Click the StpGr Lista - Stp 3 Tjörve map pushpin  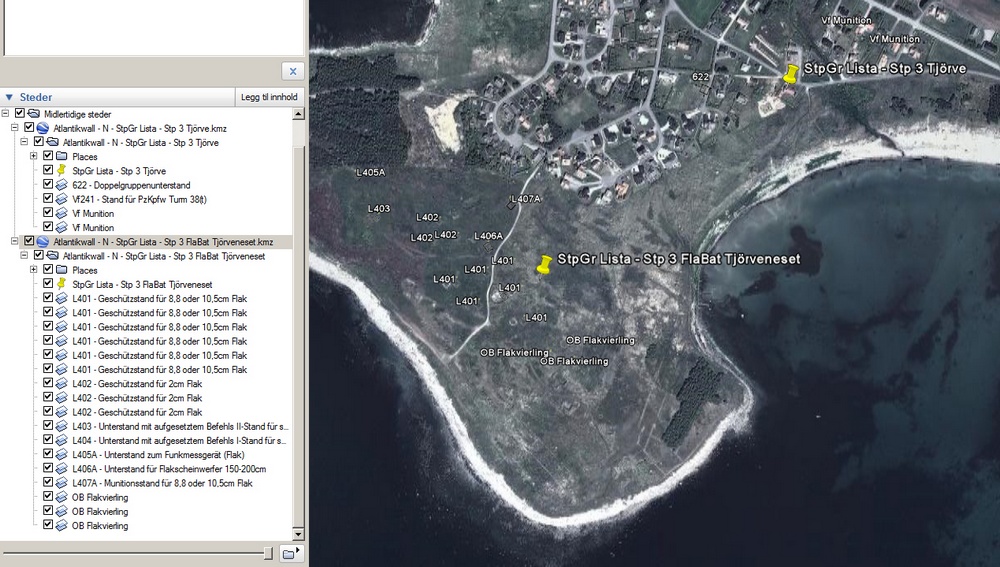coord(790,76)
